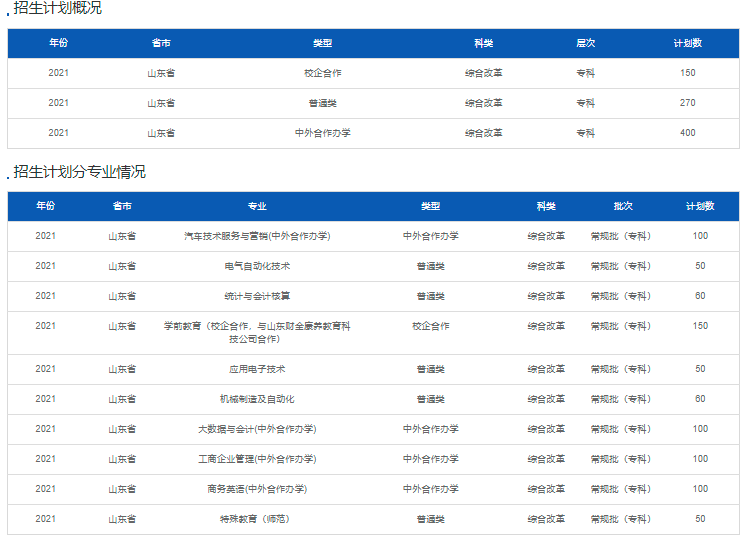Click 常规批（专科）in 商务英语 row
Viewport: 751px width, 541px height.
621,489
